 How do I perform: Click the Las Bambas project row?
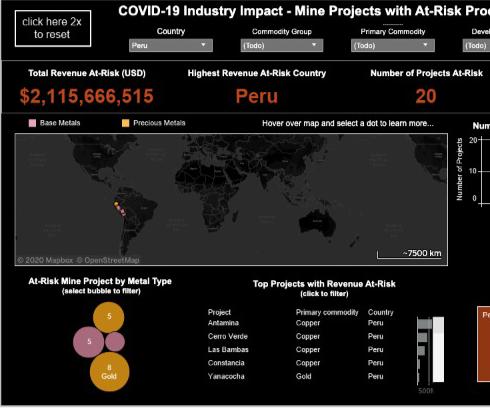pyautogui.click(x=296, y=350)
